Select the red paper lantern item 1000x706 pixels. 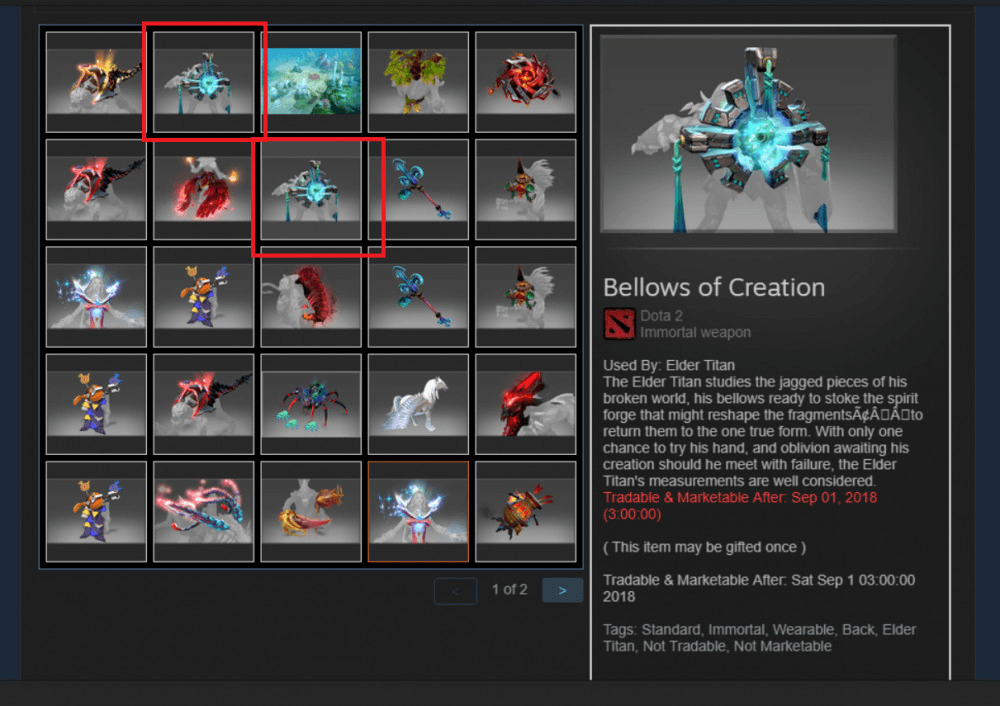tap(526, 511)
